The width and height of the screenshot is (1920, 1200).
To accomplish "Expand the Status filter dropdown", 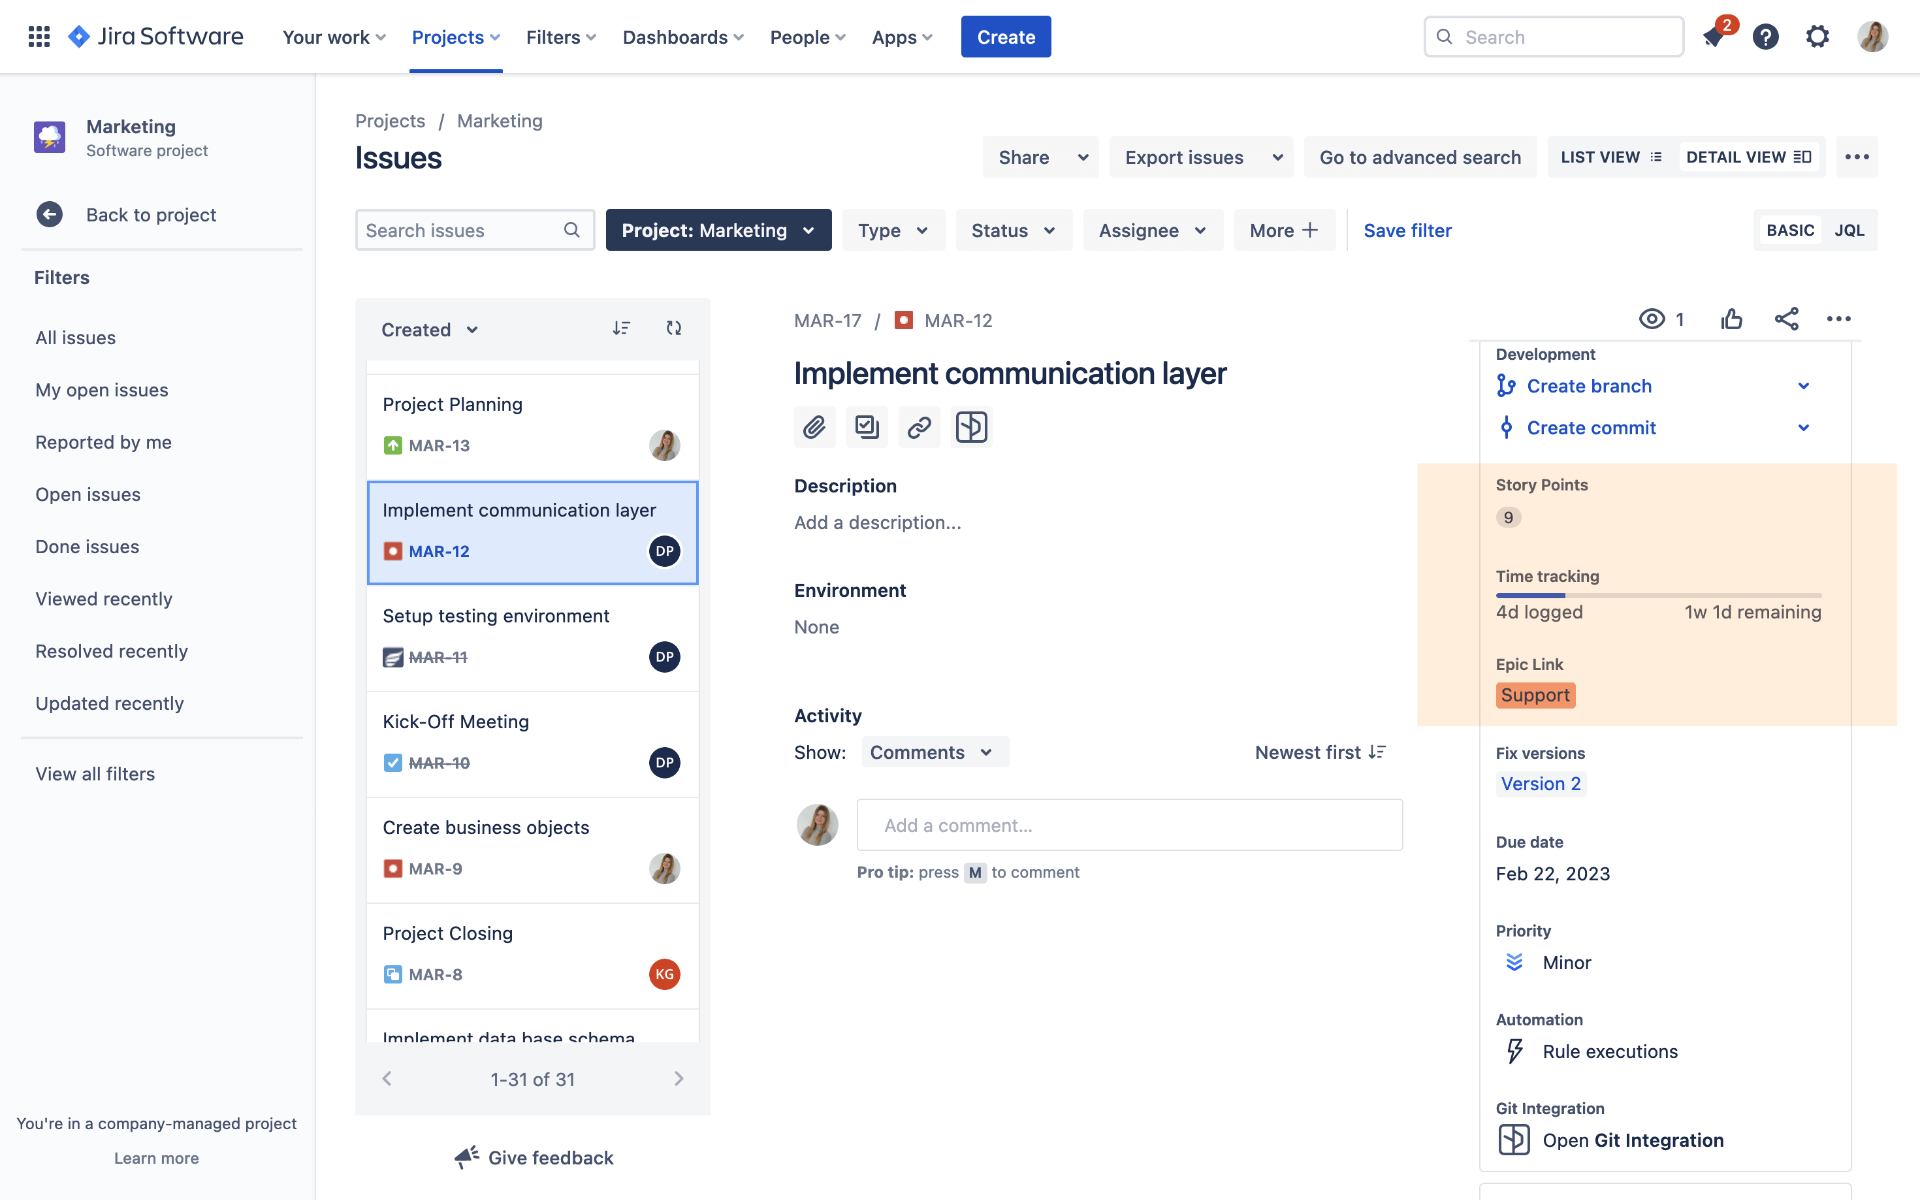I will pos(1013,230).
